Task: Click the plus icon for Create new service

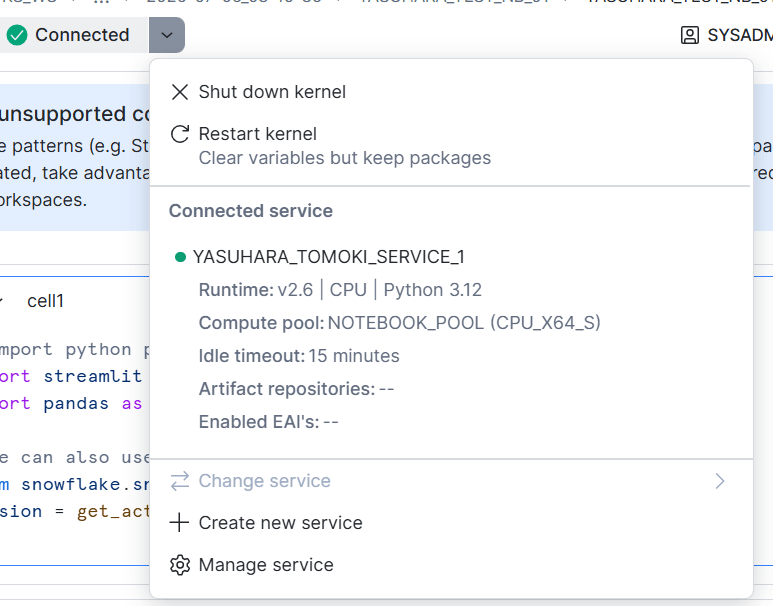Action: tap(179, 523)
